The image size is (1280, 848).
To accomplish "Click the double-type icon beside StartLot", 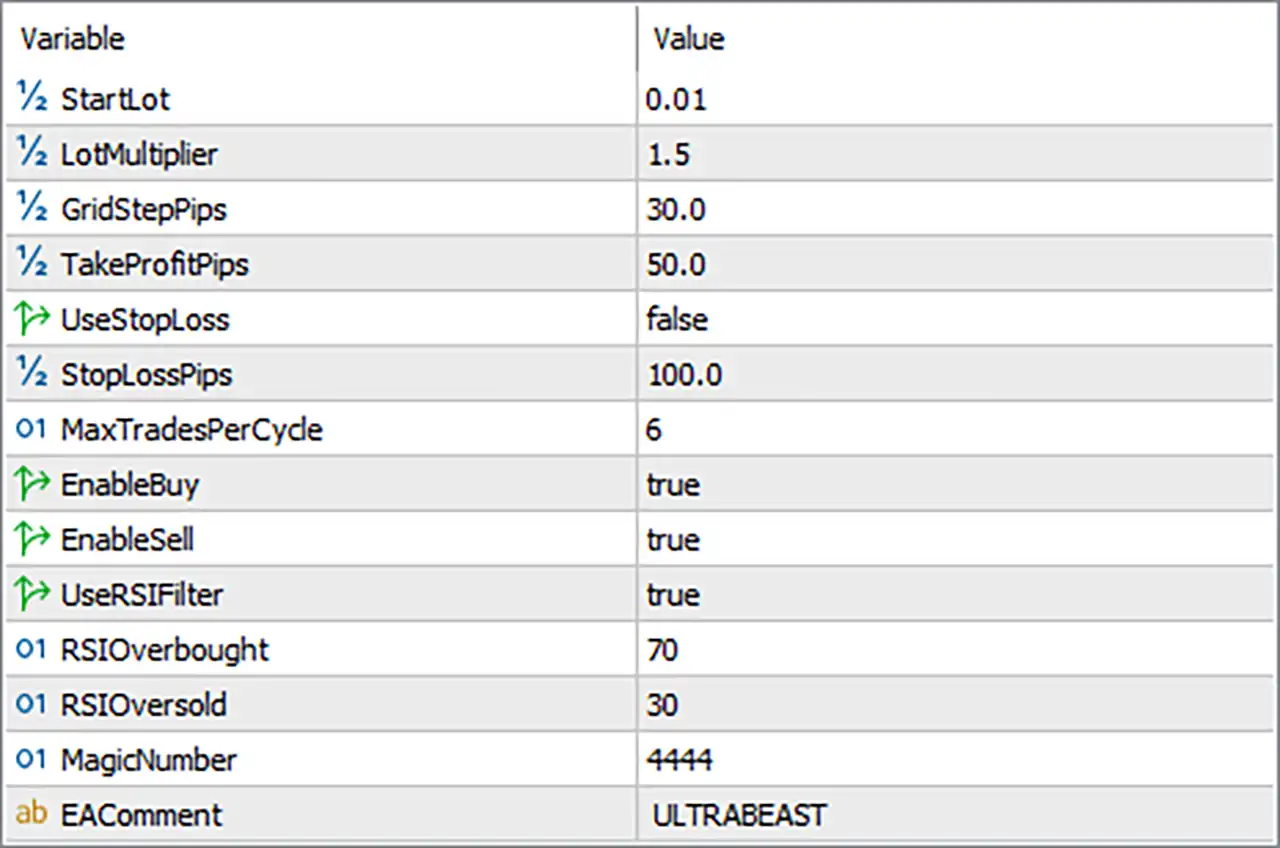I will [32, 98].
